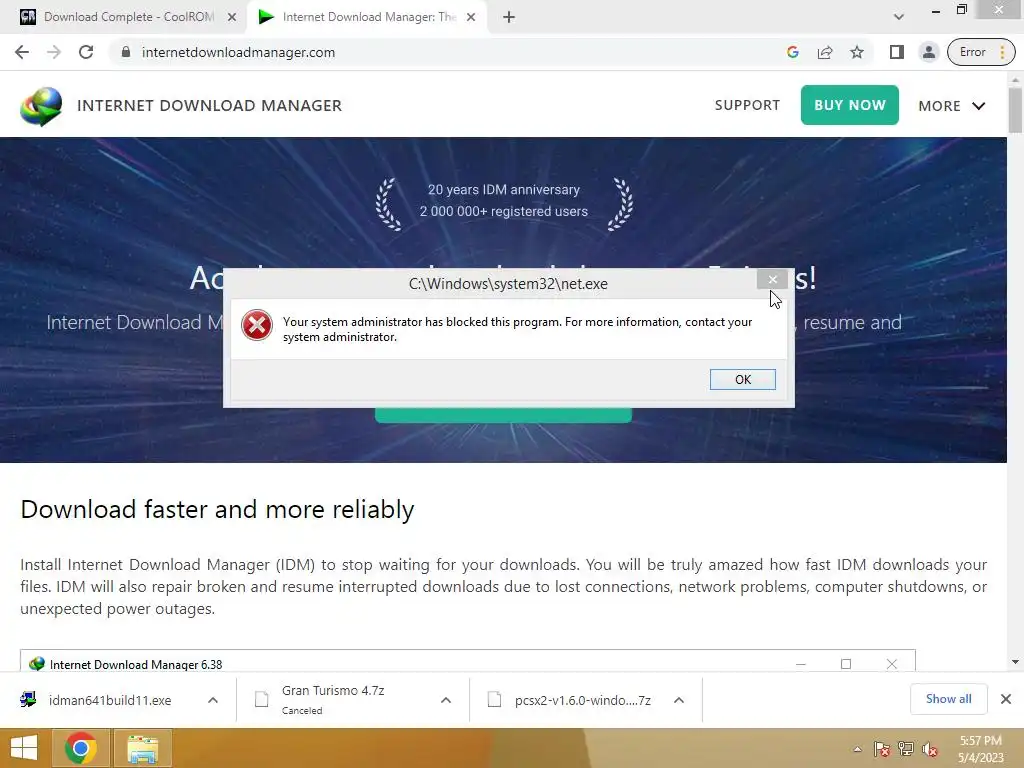The image size is (1024, 768).
Task: Click the muted volume tray icon
Action: pos(930,749)
